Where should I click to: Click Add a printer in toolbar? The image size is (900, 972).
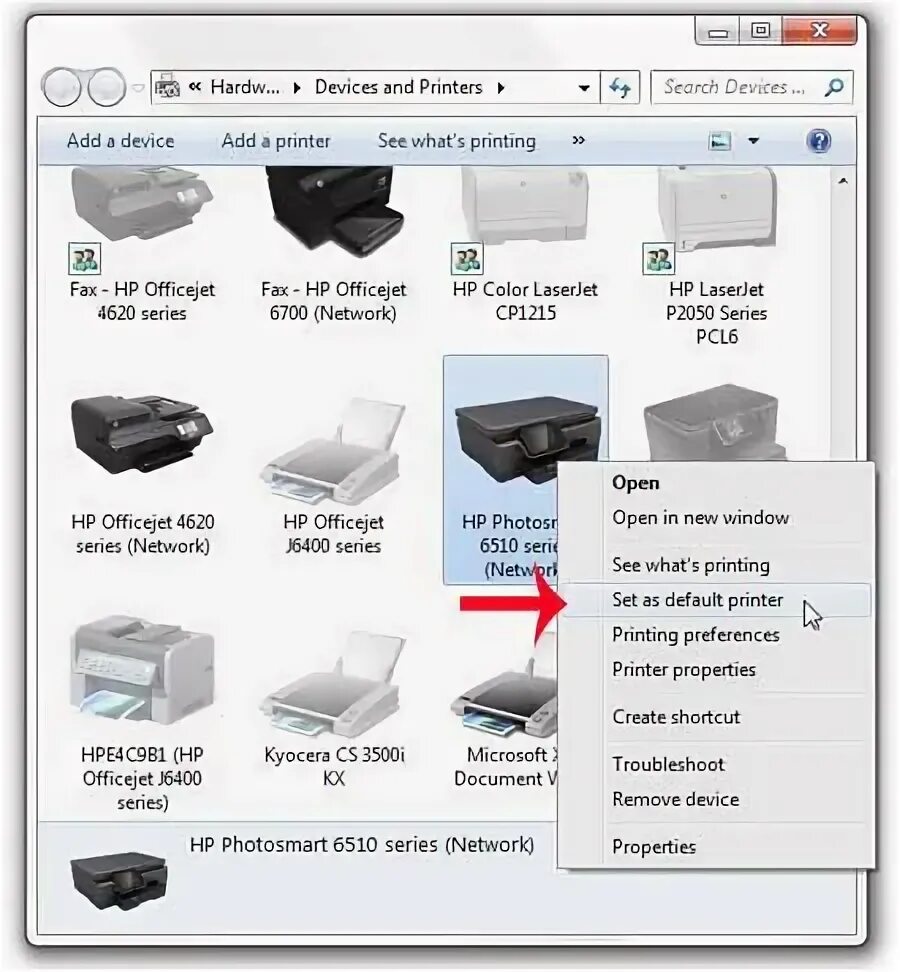pos(276,141)
